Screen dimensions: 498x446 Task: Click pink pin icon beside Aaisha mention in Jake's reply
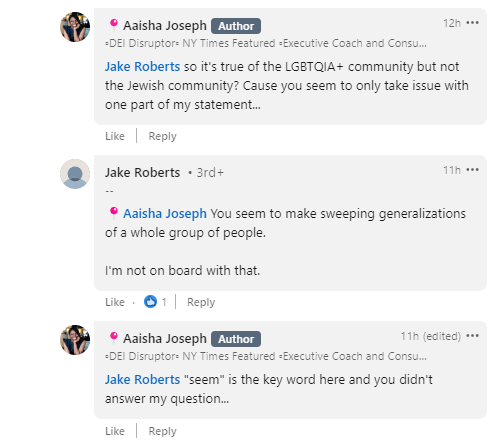point(114,213)
